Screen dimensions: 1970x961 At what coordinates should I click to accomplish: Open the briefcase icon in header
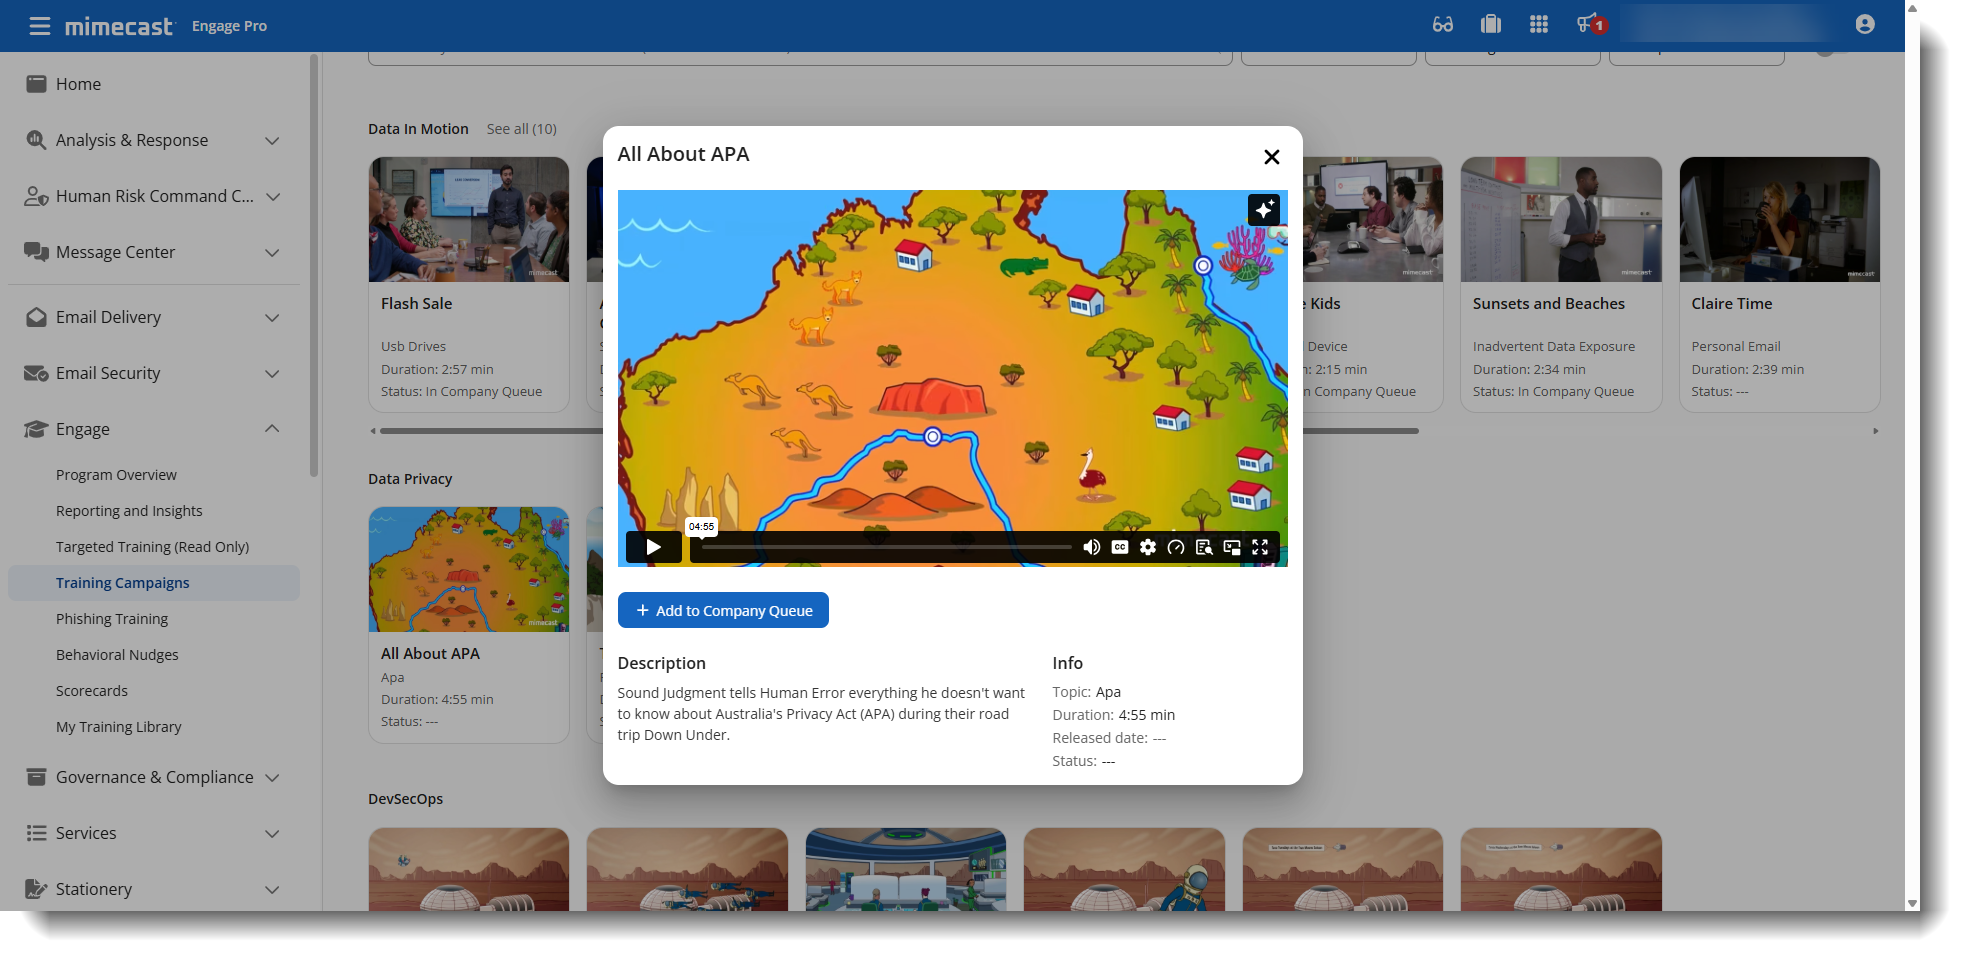(1491, 25)
